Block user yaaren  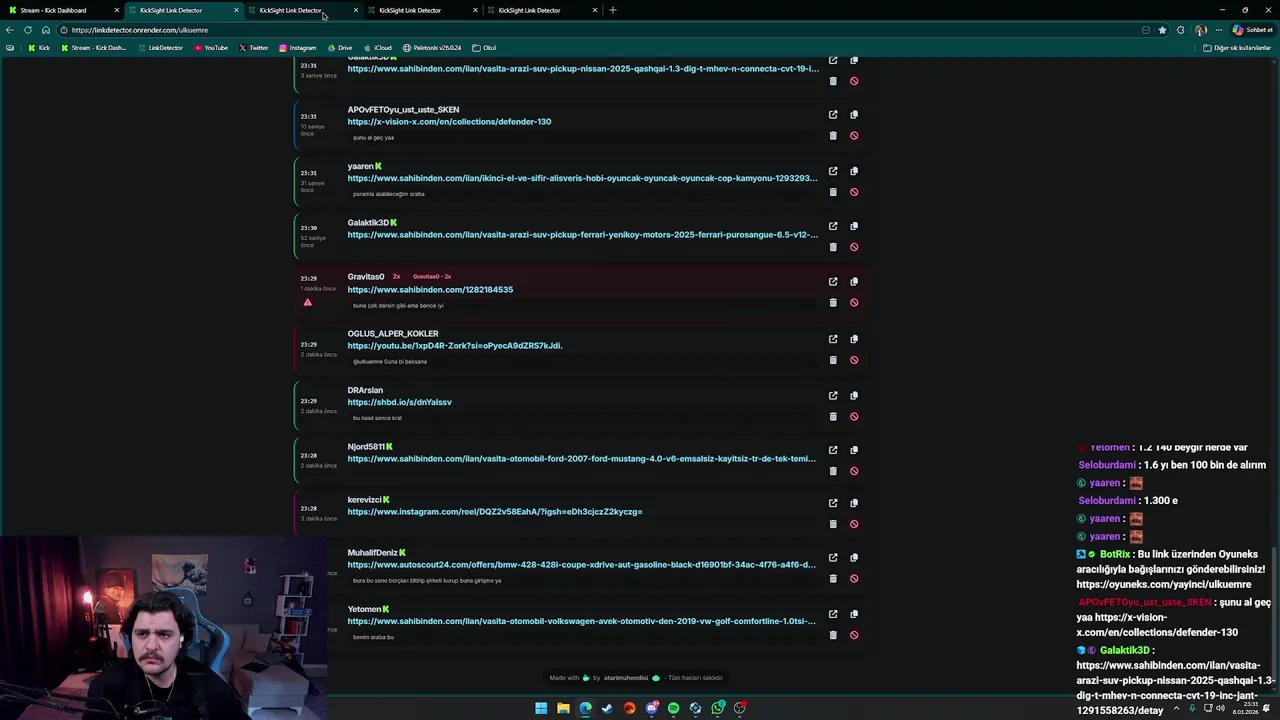click(854, 192)
